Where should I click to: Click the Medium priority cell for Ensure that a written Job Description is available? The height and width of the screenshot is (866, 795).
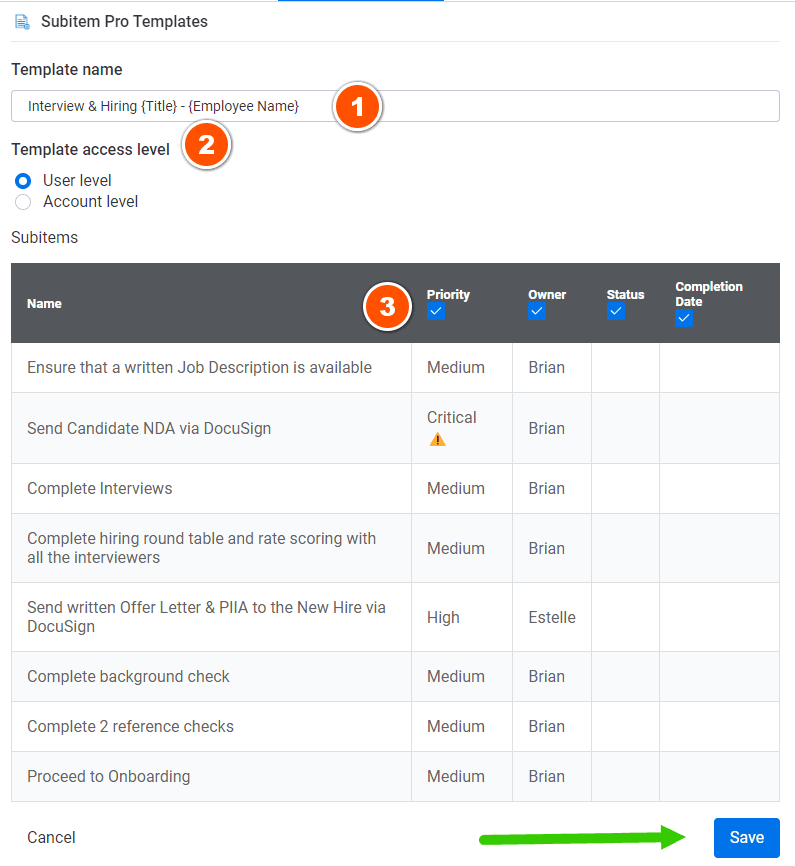(x=455, y=367)
